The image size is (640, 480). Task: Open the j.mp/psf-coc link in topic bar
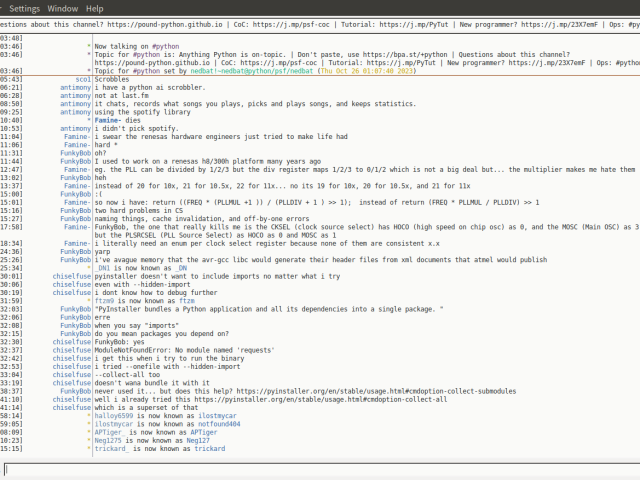291,24
